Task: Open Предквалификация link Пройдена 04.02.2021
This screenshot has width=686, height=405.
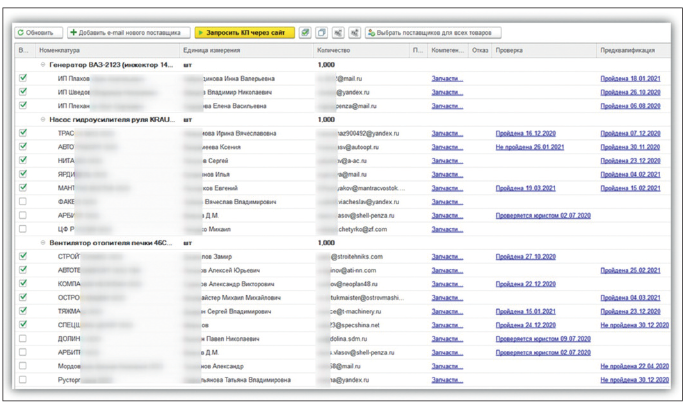Action: [630, 175]
